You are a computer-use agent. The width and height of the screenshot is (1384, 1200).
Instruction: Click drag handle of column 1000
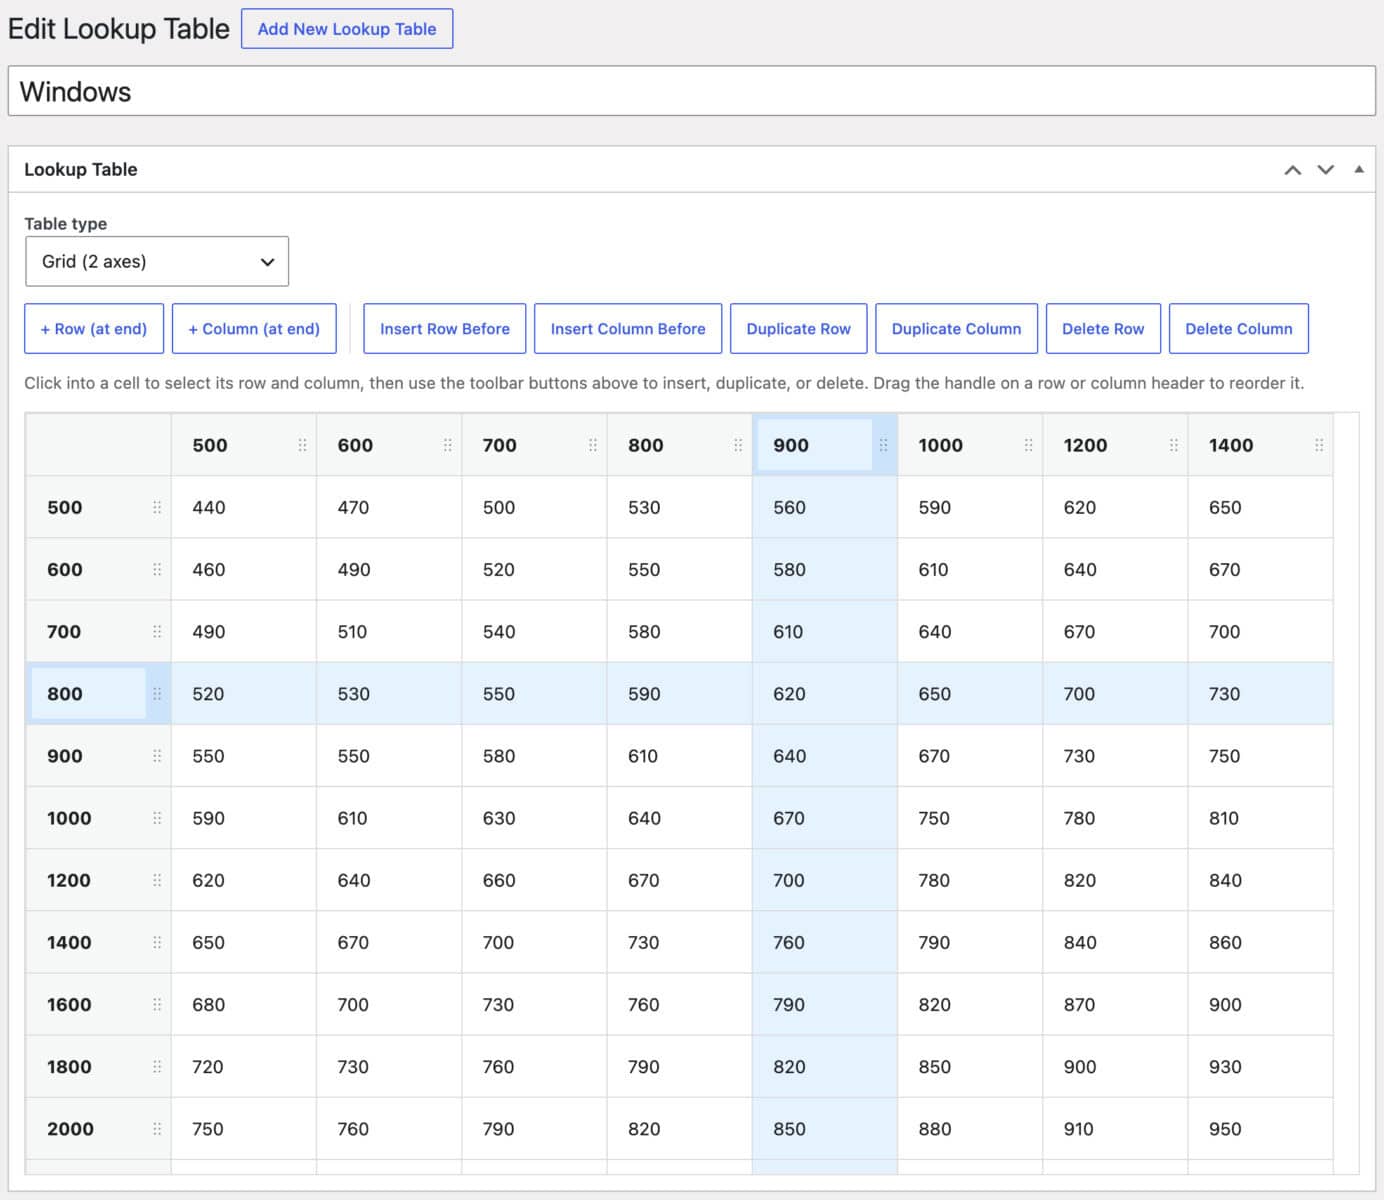(x=1028, y=445)
